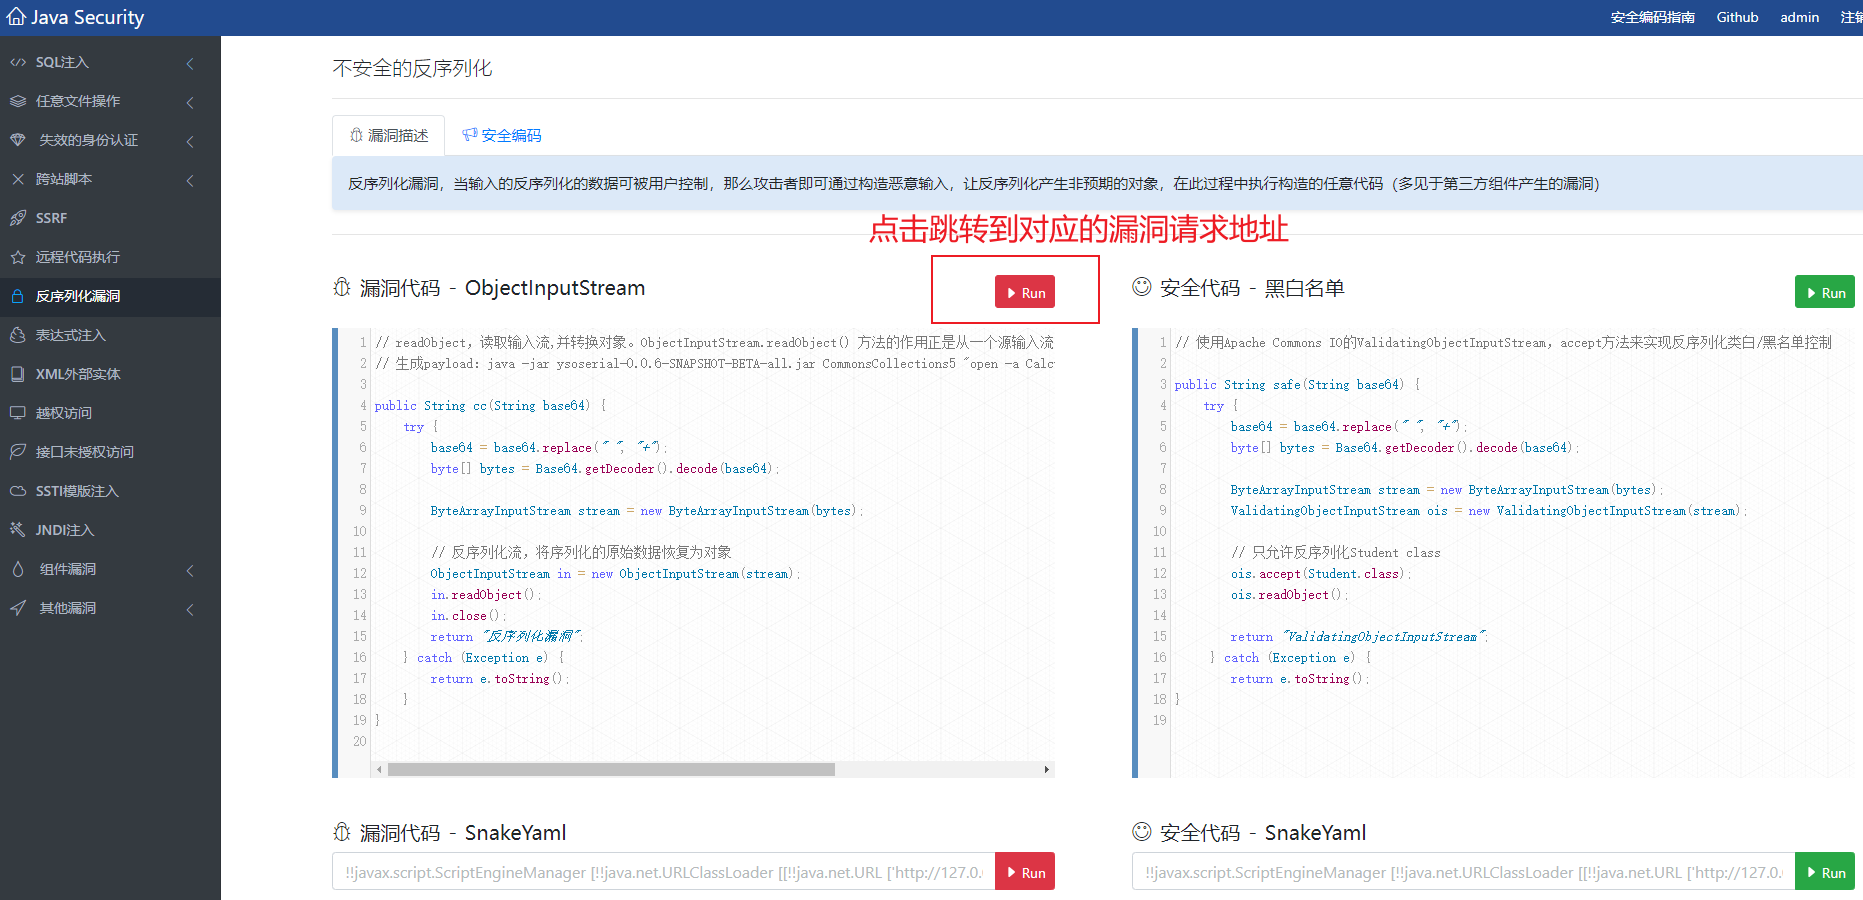The height and width of the screenshot is (900, 1863).
Task: Expand the 任意文件操作 menu chevron
Action: pyautogui.click(x=190, y=102)
